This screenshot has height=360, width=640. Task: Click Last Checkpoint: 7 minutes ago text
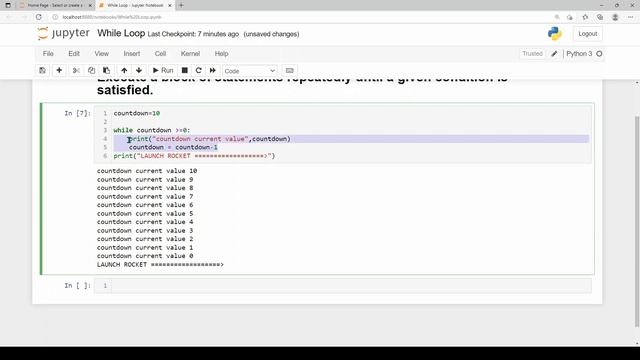pyautogui.click(x=193, y=34)
